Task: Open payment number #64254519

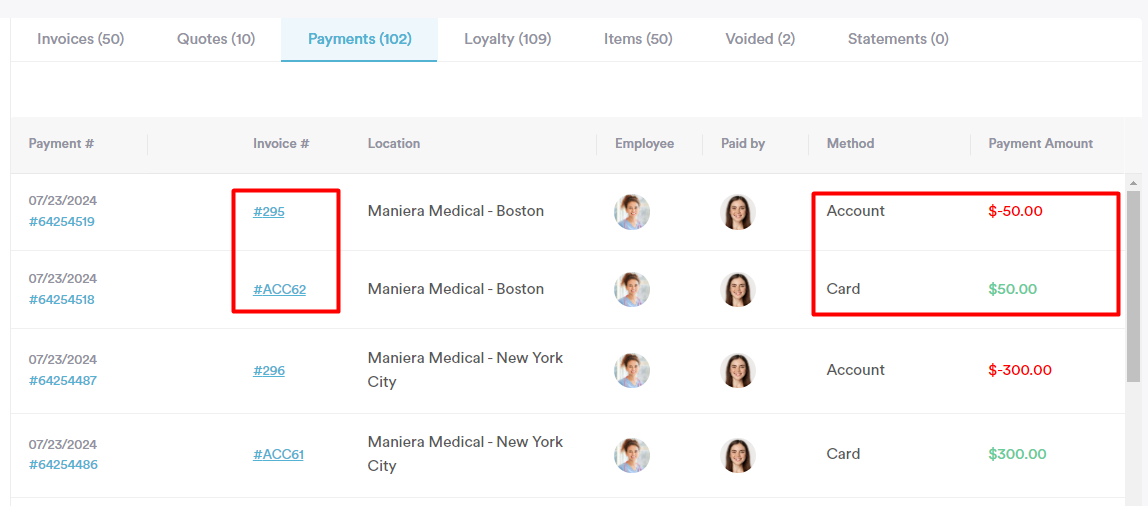Action: click(x=63, y=221)
